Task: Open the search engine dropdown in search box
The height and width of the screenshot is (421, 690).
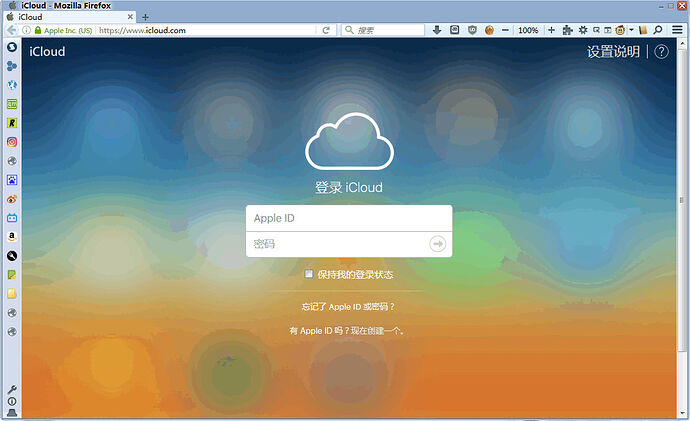Action: pyautogui.click(x=350, y=31)
